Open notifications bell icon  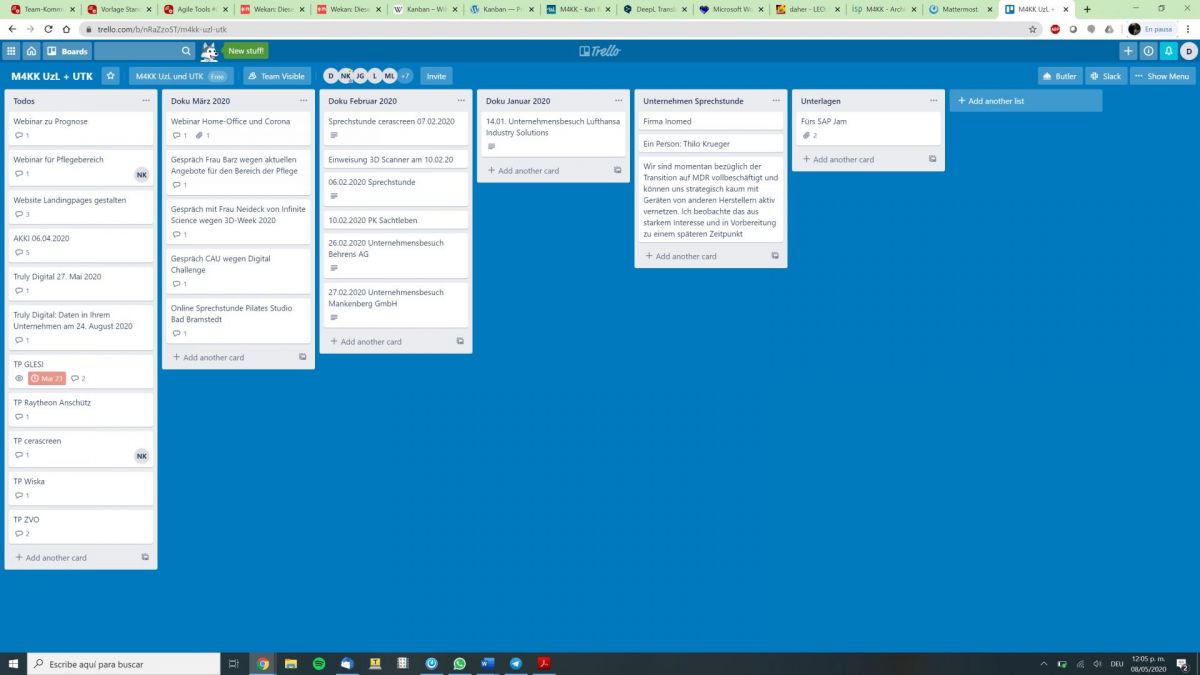point(1168,51)
